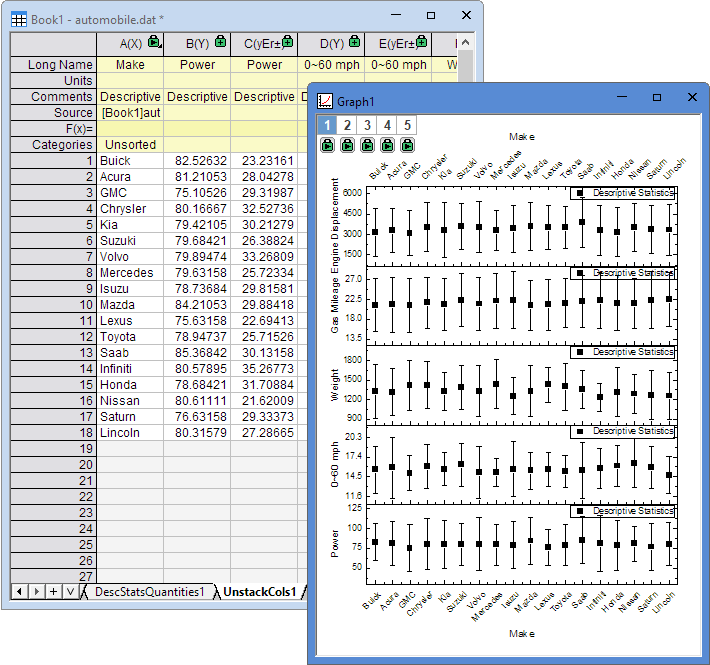Click the Power layer legend box
Image resolution: width=710 pixels, height=665 pixels.
(x=623, y=511)
